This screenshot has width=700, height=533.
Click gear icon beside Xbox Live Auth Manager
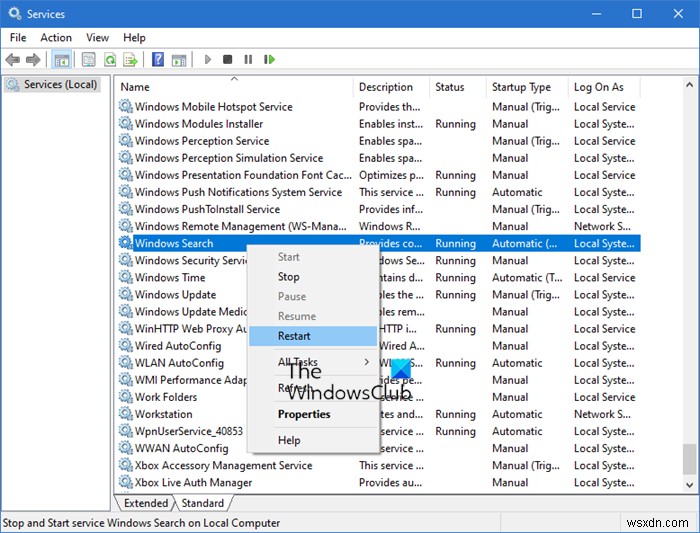[126, 482]
